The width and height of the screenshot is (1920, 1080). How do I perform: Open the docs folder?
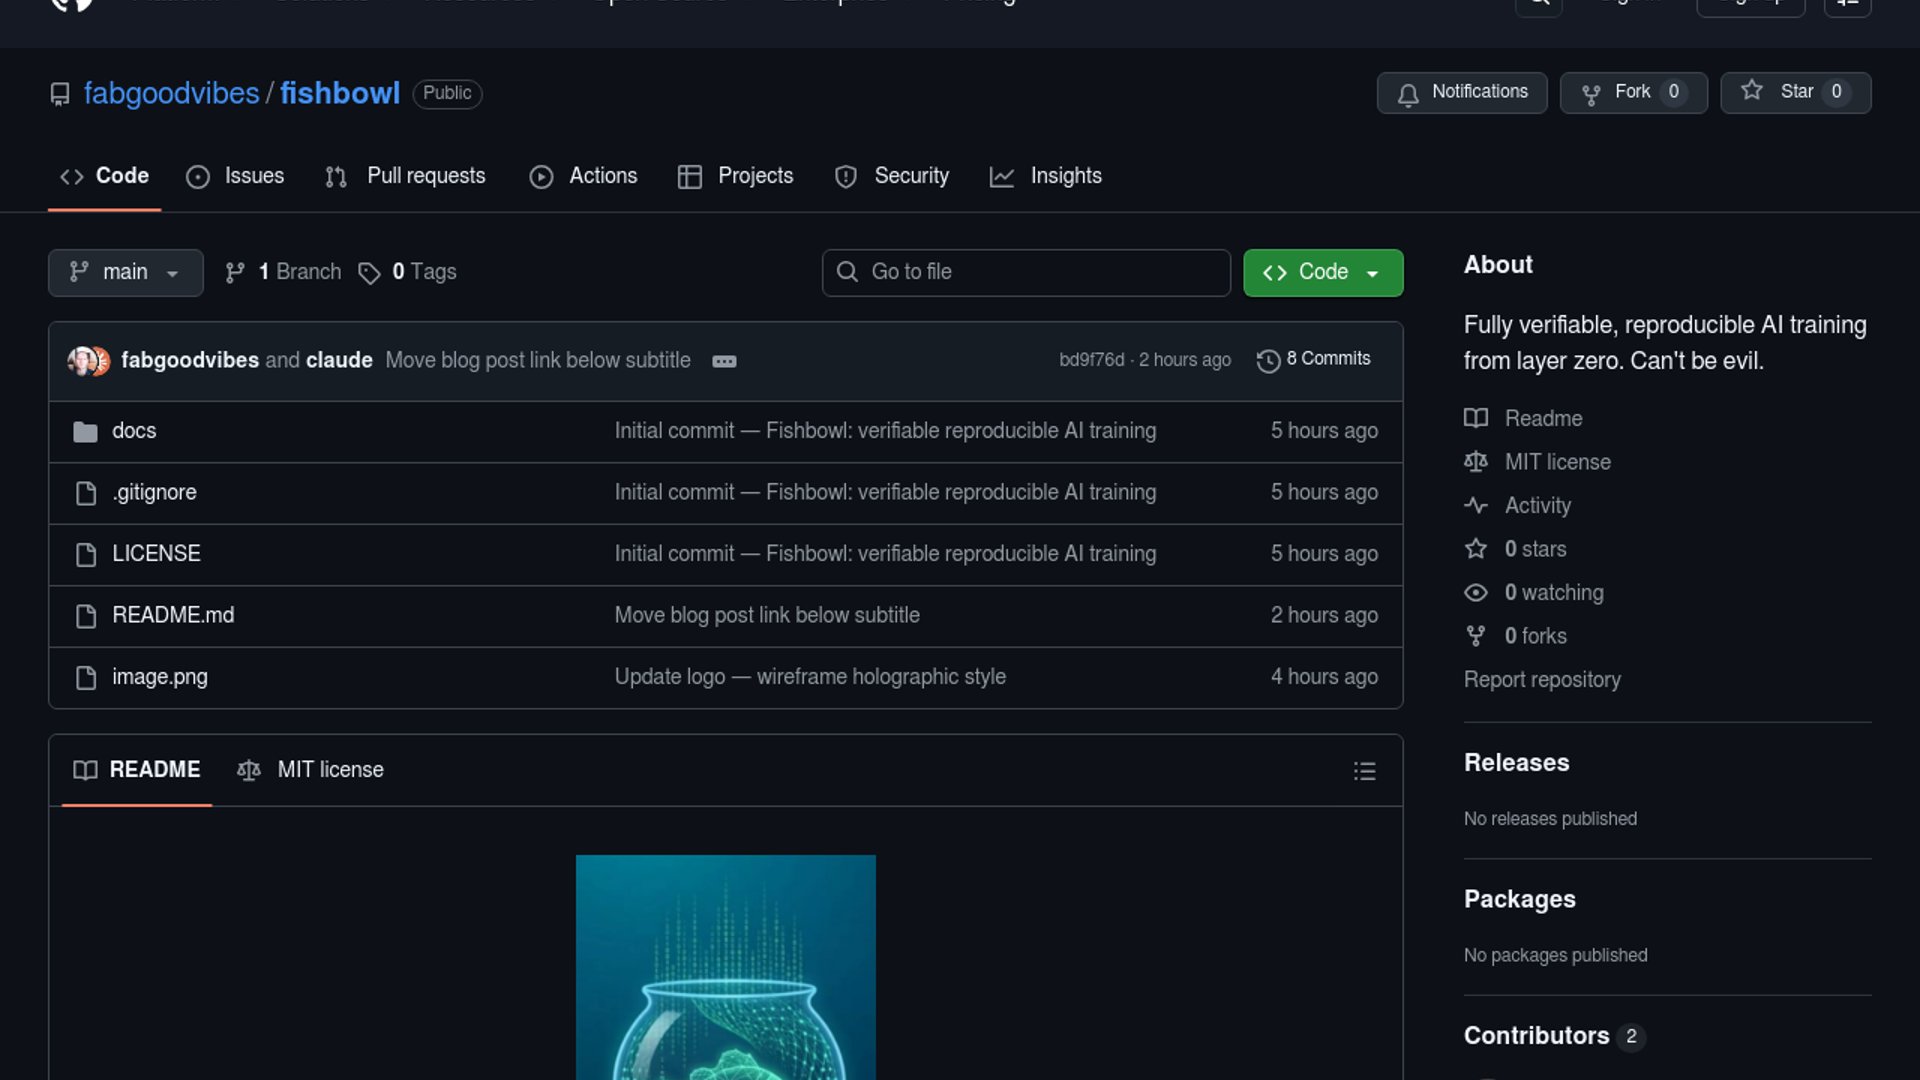click(134, 431)
